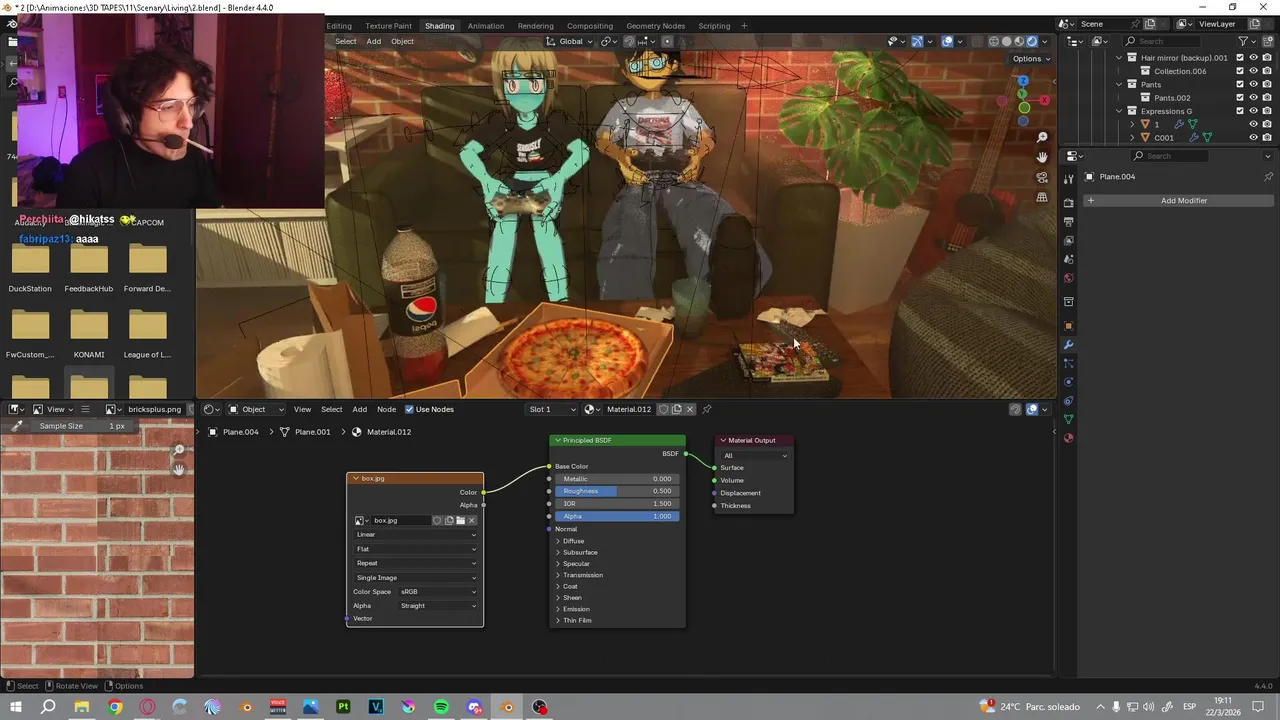
Task: Click the X axis on navigation gizmo
Action: click(x=1045, y=100)
